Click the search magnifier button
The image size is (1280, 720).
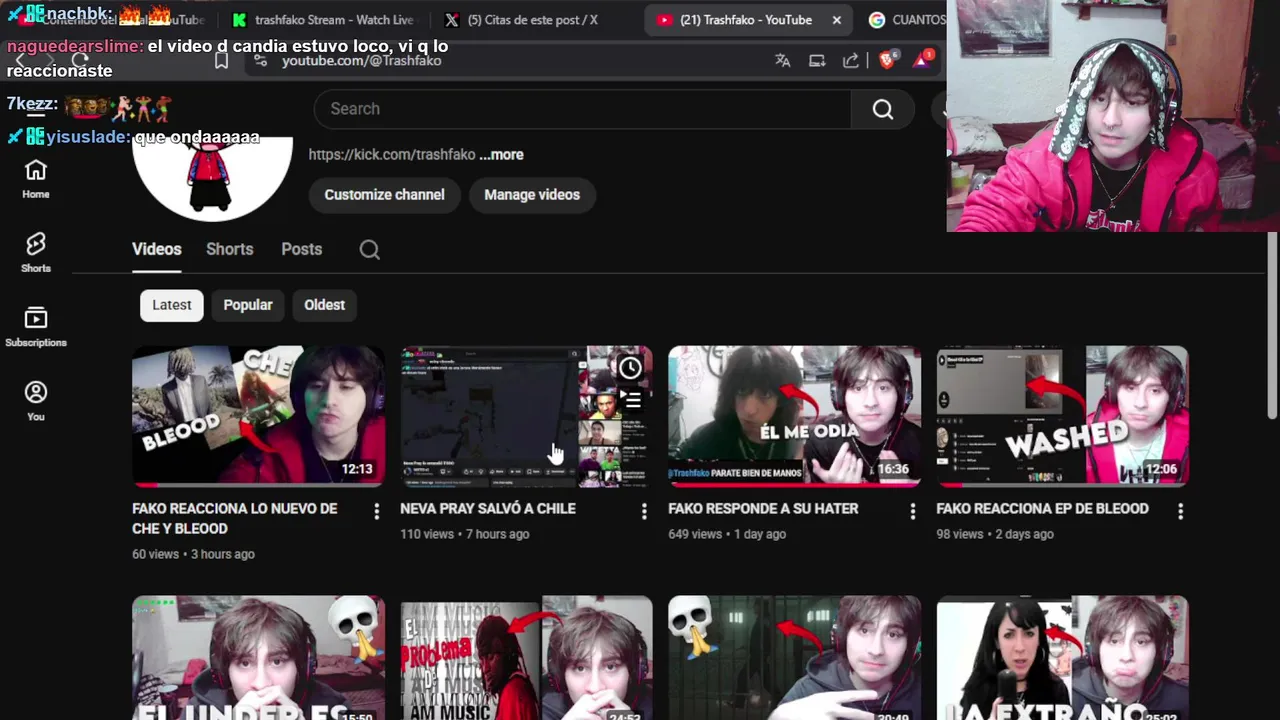[882, 109]
